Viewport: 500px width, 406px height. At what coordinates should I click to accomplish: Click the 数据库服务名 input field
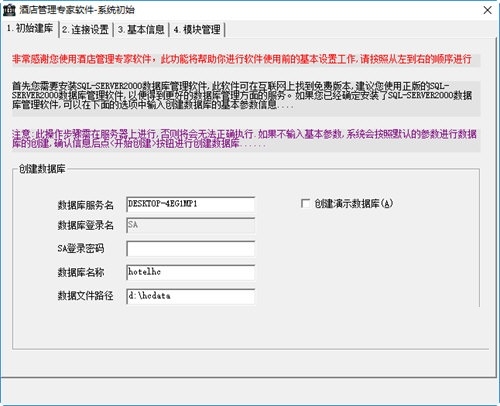(191, 204)
